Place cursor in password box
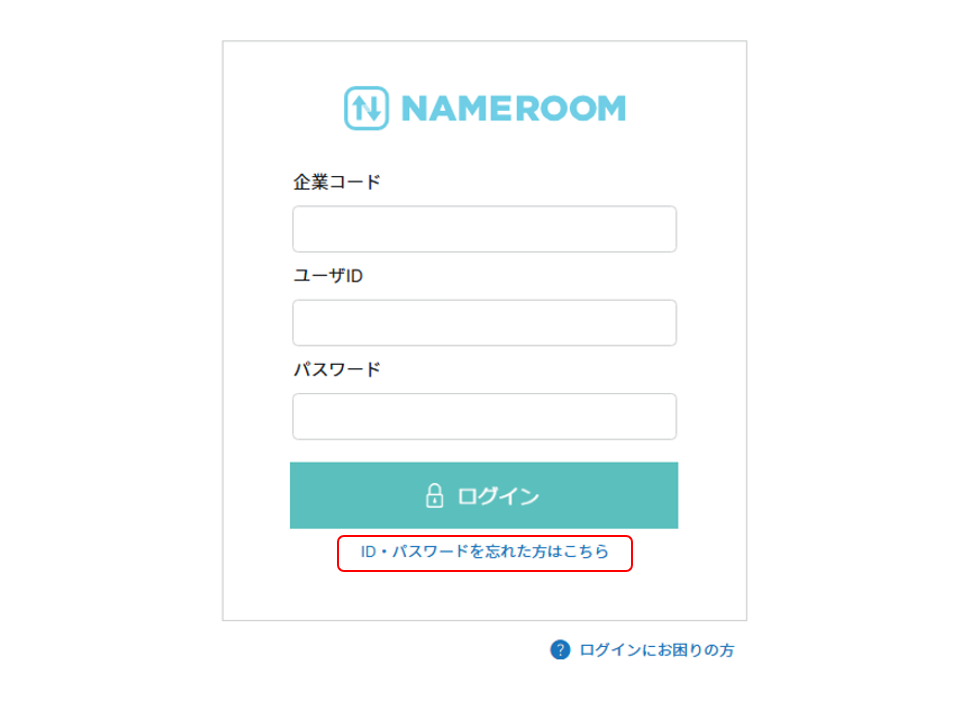The height and width of the screenshot is (706, 972). [x=484, y=416]
